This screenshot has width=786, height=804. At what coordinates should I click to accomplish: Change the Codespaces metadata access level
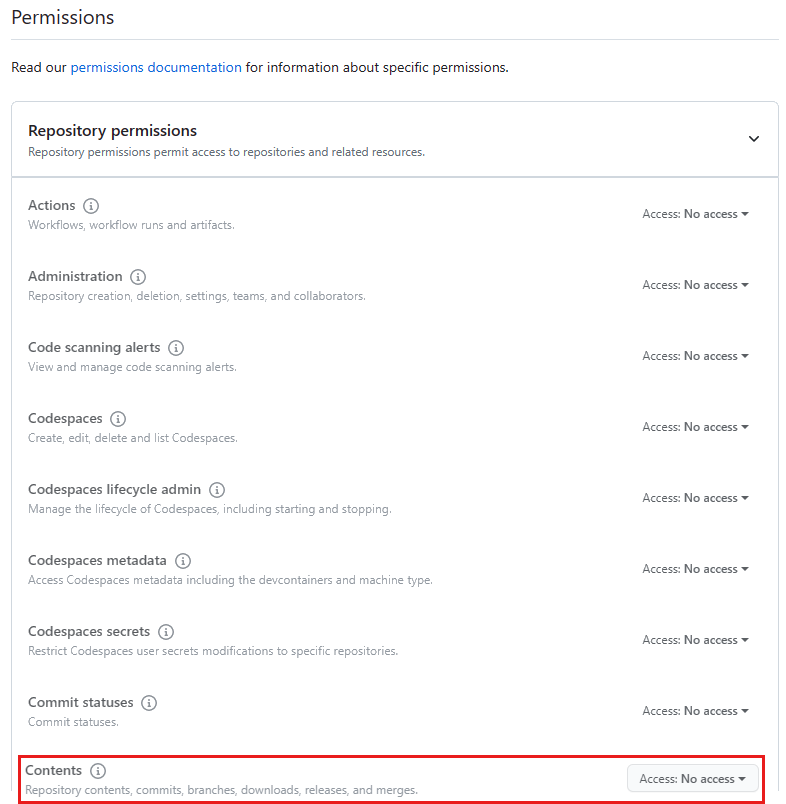695,568
